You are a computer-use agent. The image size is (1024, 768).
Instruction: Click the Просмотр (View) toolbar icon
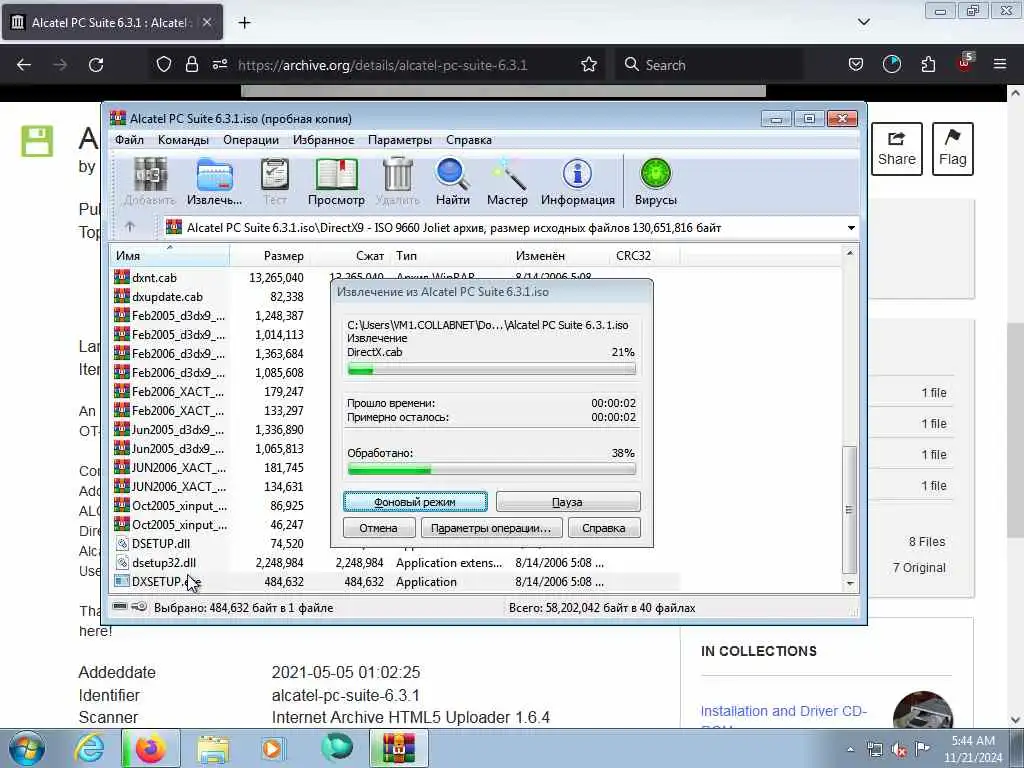pyautogui.click(x=336, y=182)
